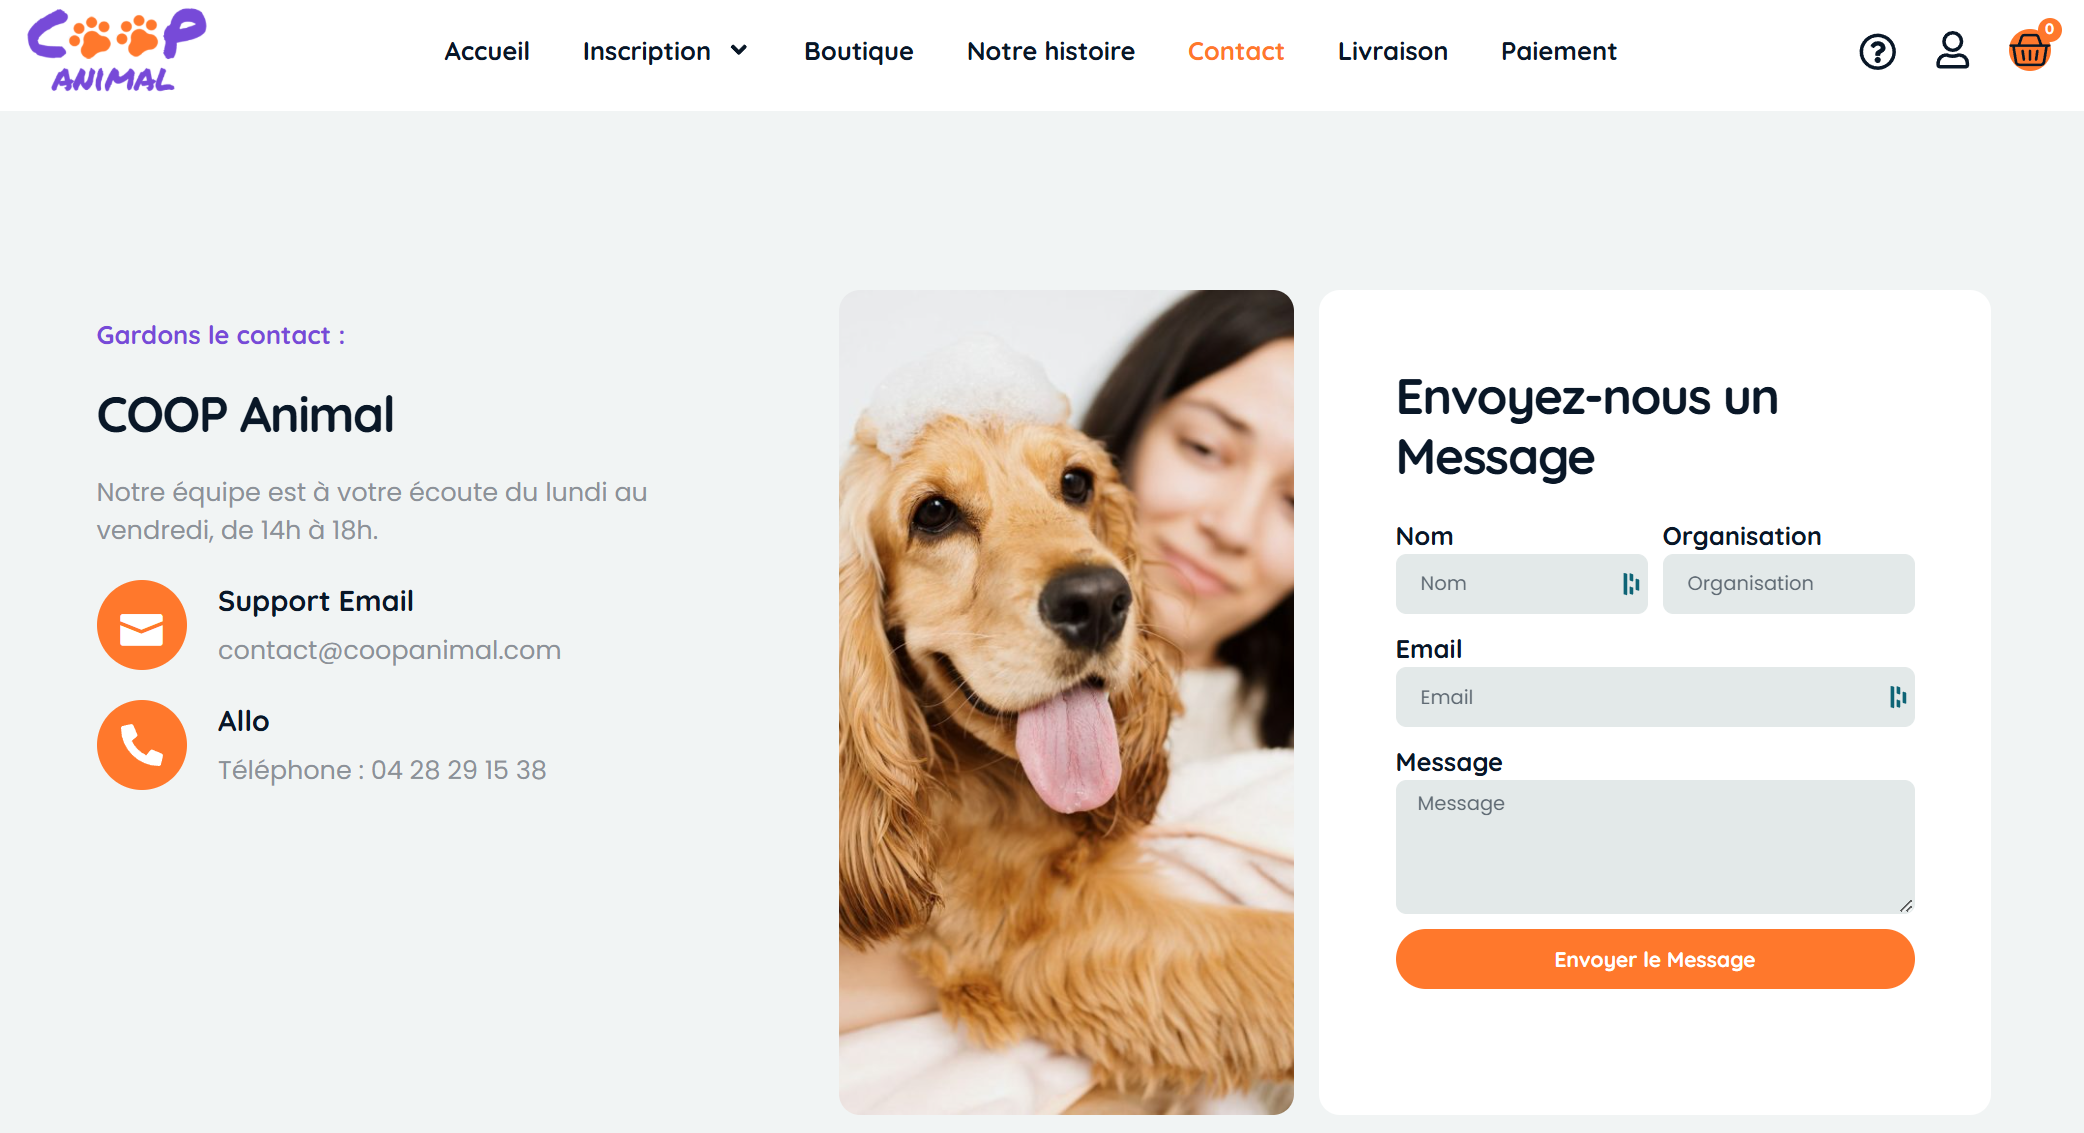The width and height of the screenshot is (2084, 1133).
Task: Click the autofill icon in the Nom field
Action: (x=1631, y=584)
